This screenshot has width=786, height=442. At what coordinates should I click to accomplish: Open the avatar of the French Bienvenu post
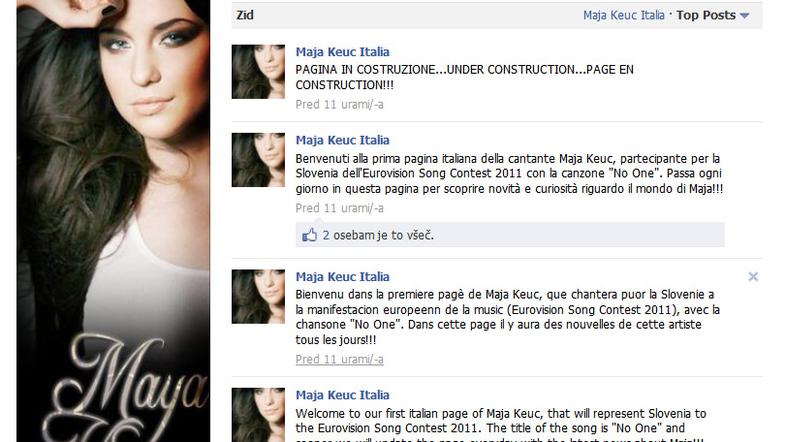[258, 297]
